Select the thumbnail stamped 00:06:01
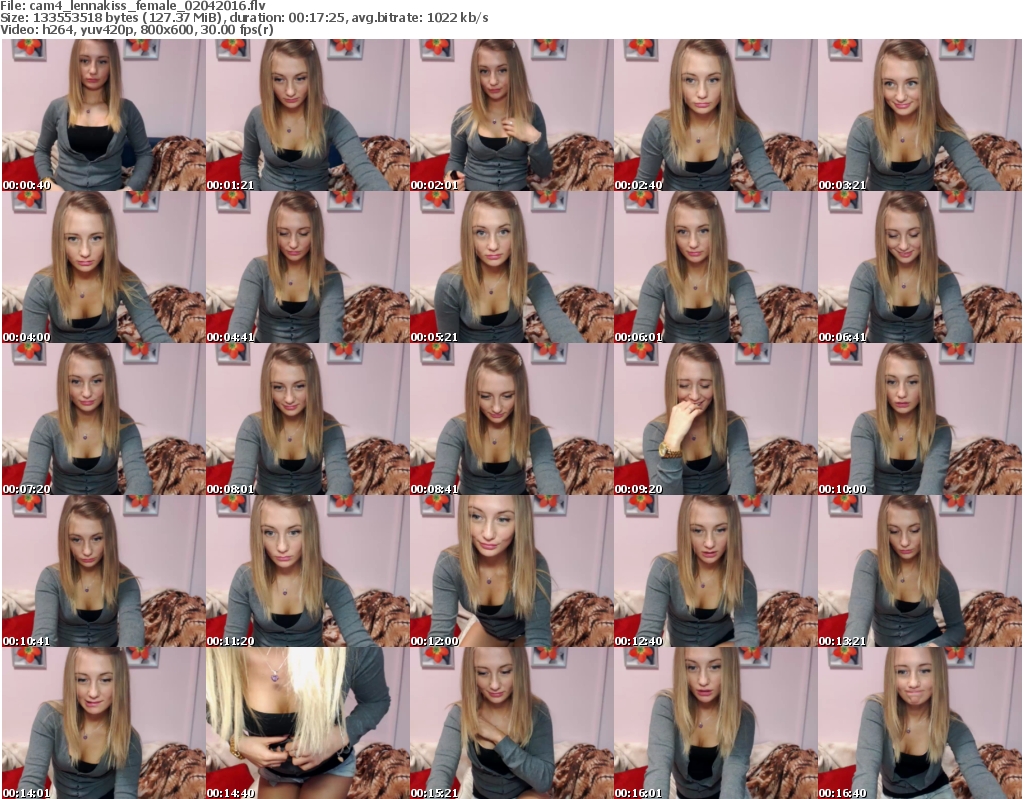1024x799 pixels. point(715,267)
